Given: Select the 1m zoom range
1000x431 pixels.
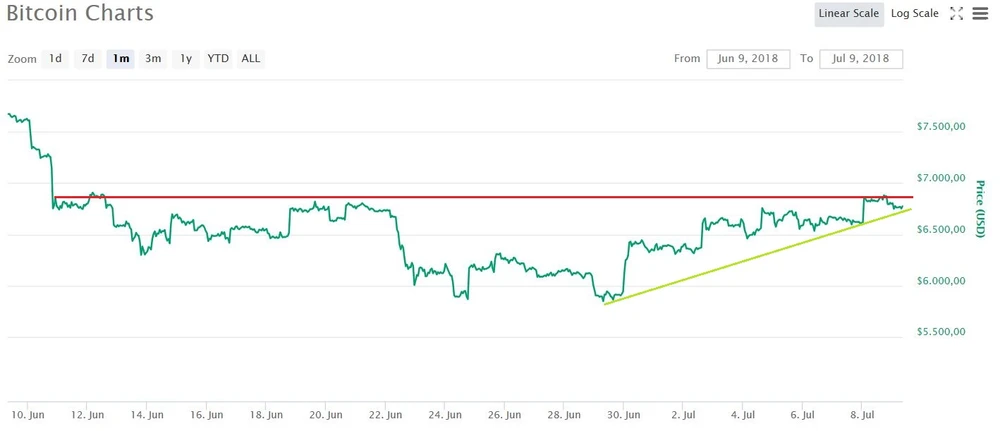Looking at the screenshot, I should click(x=120, y=59).
